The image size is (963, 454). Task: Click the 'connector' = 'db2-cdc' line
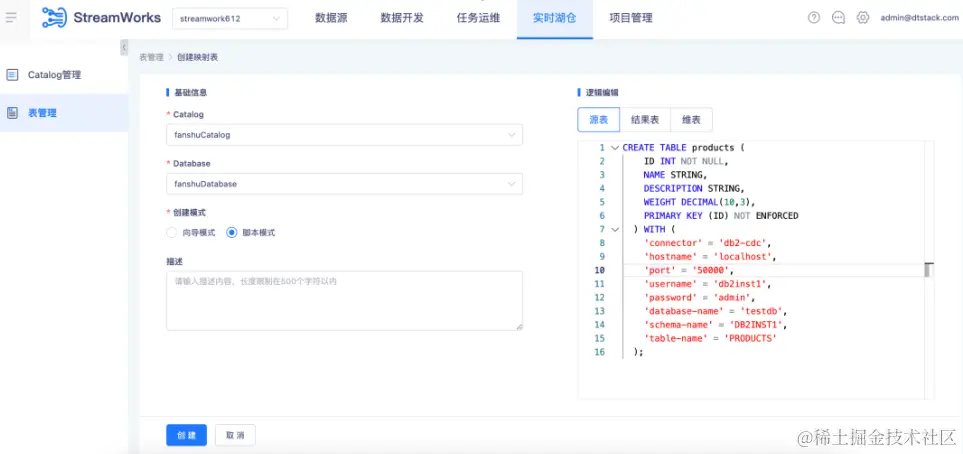(x=707, y=243)
